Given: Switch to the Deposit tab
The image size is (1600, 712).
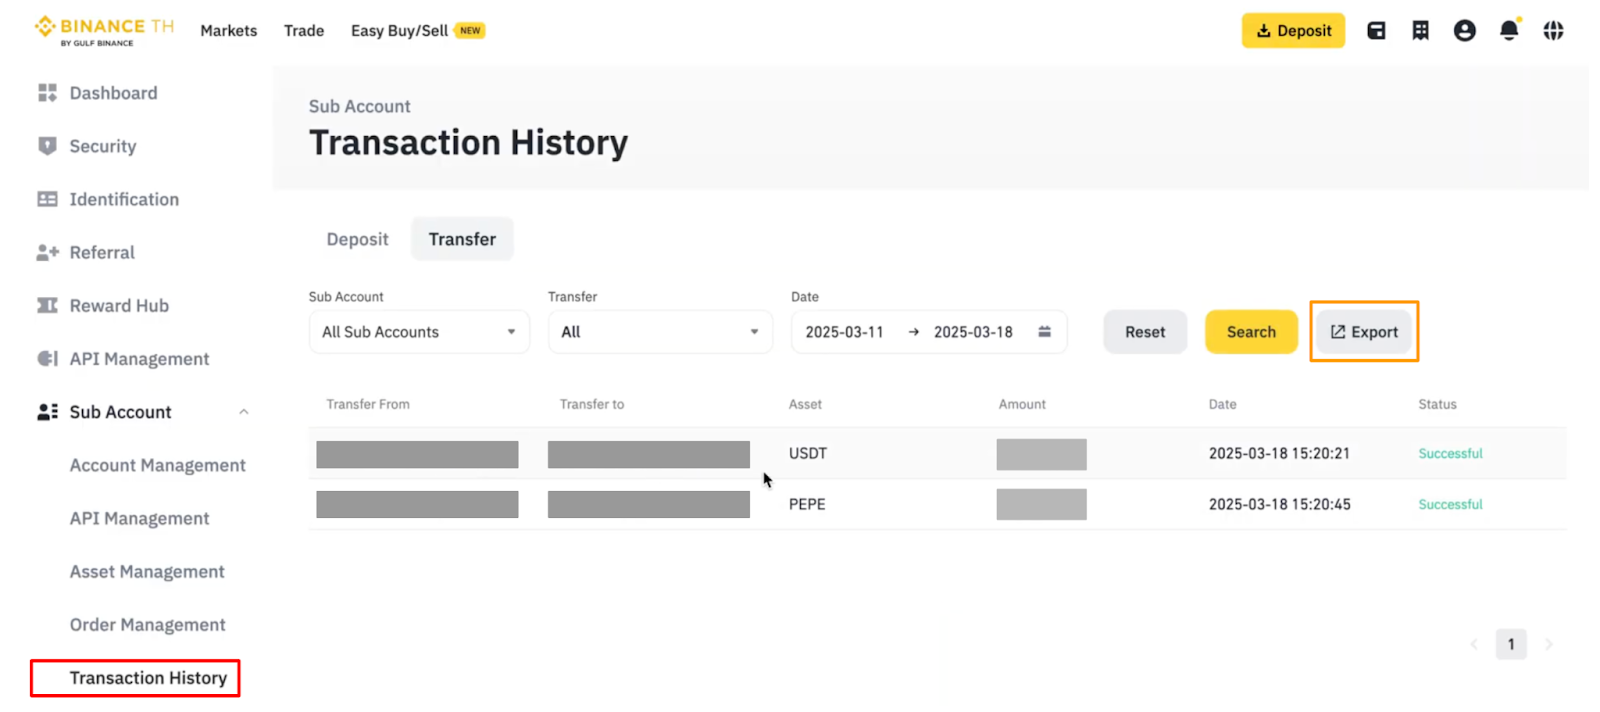Looking at the screenshot, I should (357, 239).
